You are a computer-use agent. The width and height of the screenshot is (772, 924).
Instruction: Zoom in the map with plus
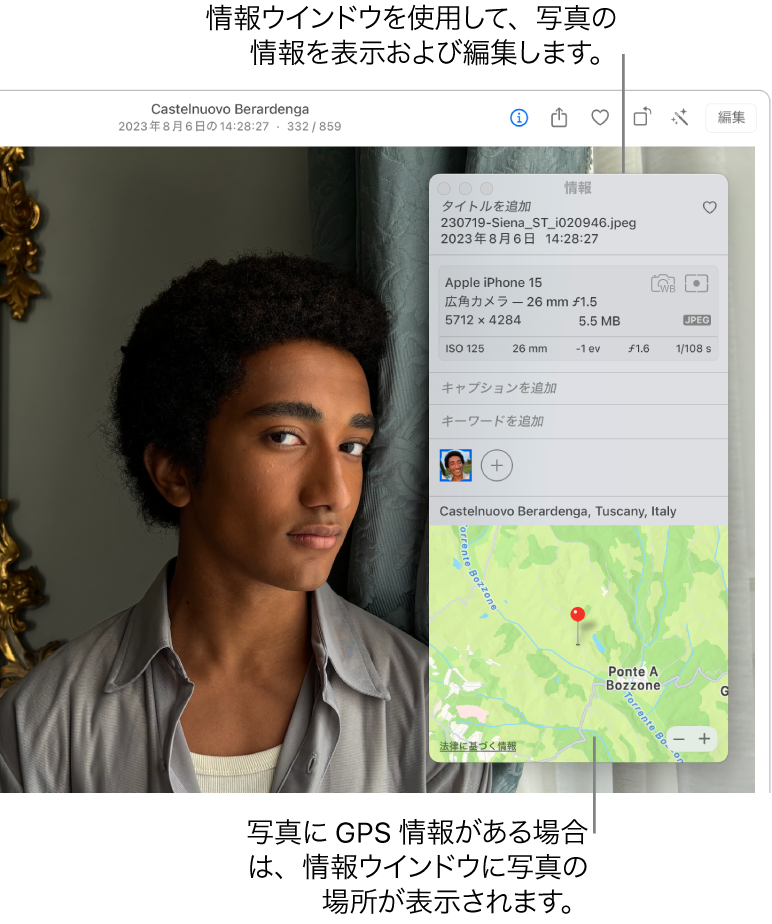704,739
